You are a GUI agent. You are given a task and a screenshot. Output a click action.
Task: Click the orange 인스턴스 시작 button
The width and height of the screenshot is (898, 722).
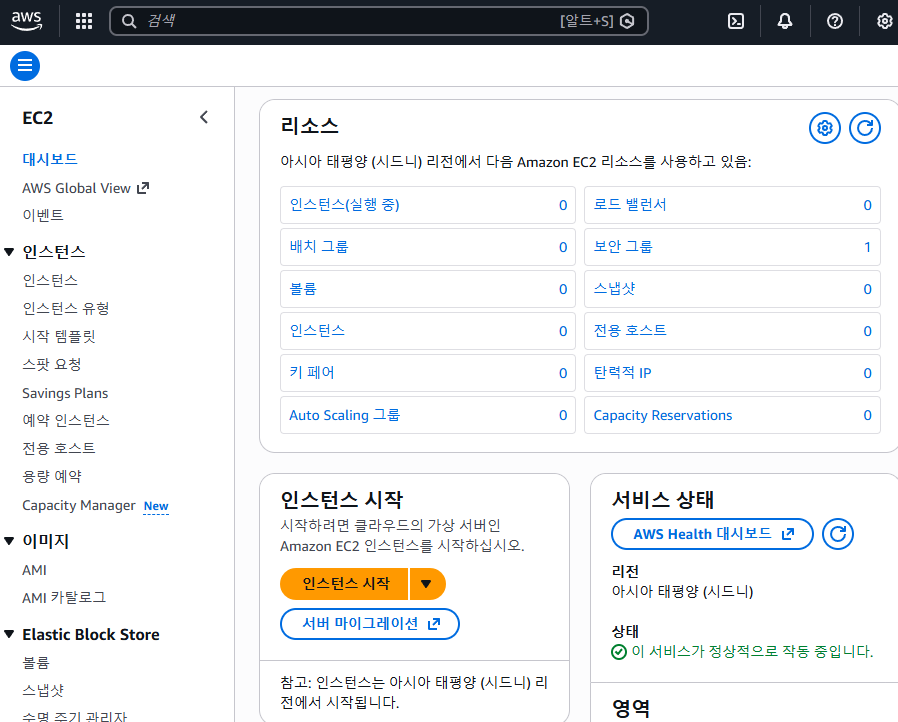tap(344, 584)
